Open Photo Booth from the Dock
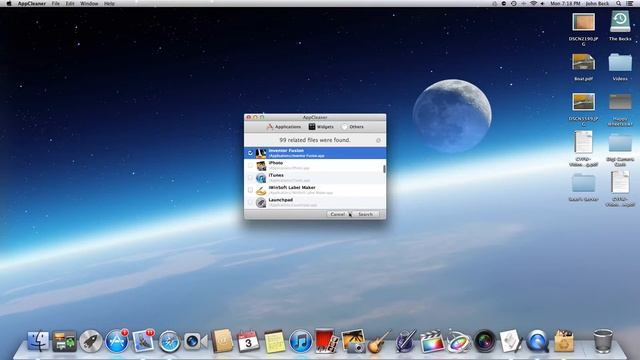Screen dimensions: 640x360 click(x=327, y=341)
